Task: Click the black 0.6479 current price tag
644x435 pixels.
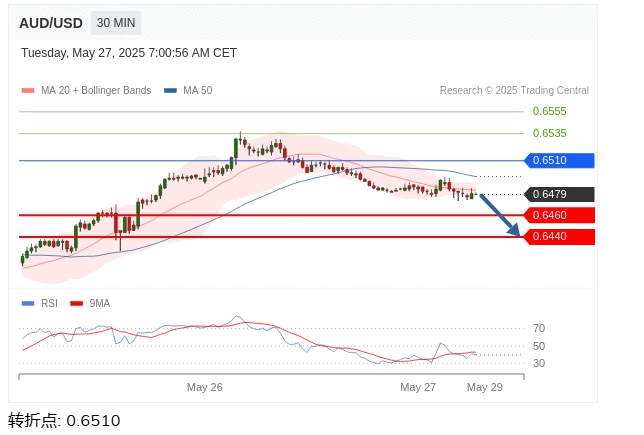Action: point(559,194)
